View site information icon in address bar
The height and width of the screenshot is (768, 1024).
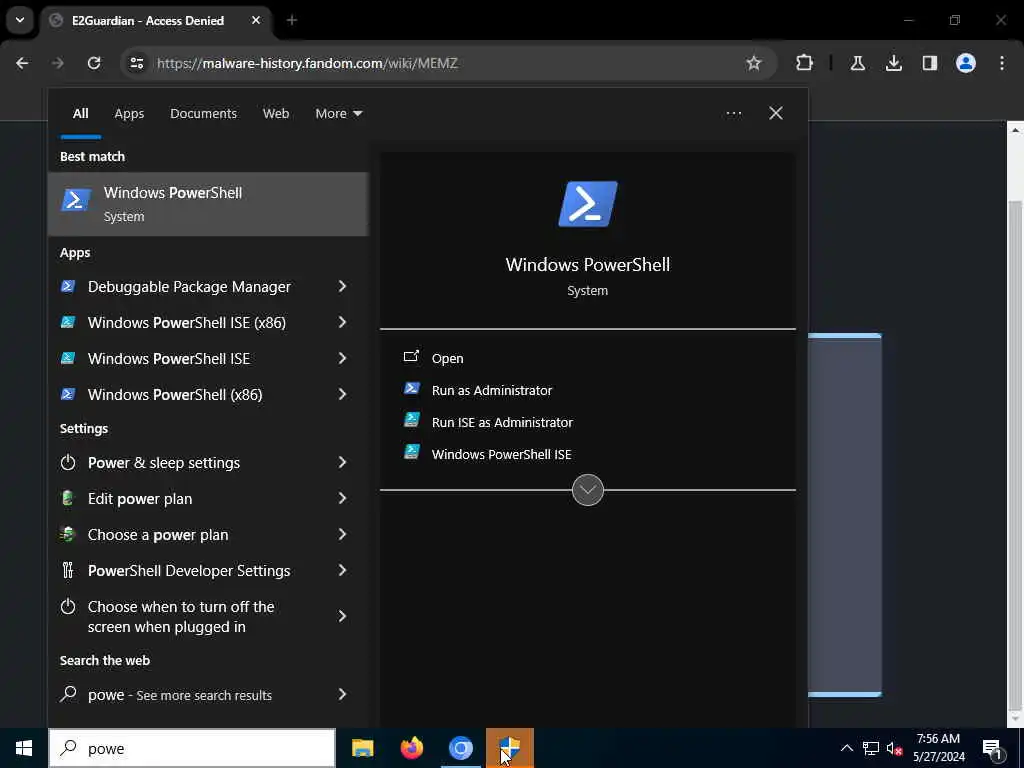(x=136, y=63)
